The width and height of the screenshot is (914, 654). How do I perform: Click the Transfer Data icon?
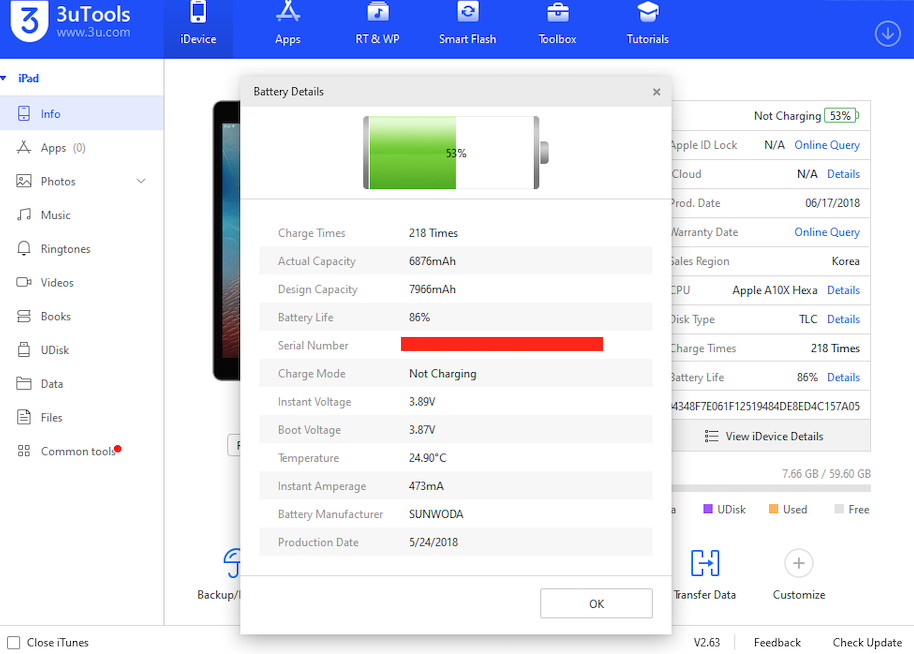coord(705,563)
